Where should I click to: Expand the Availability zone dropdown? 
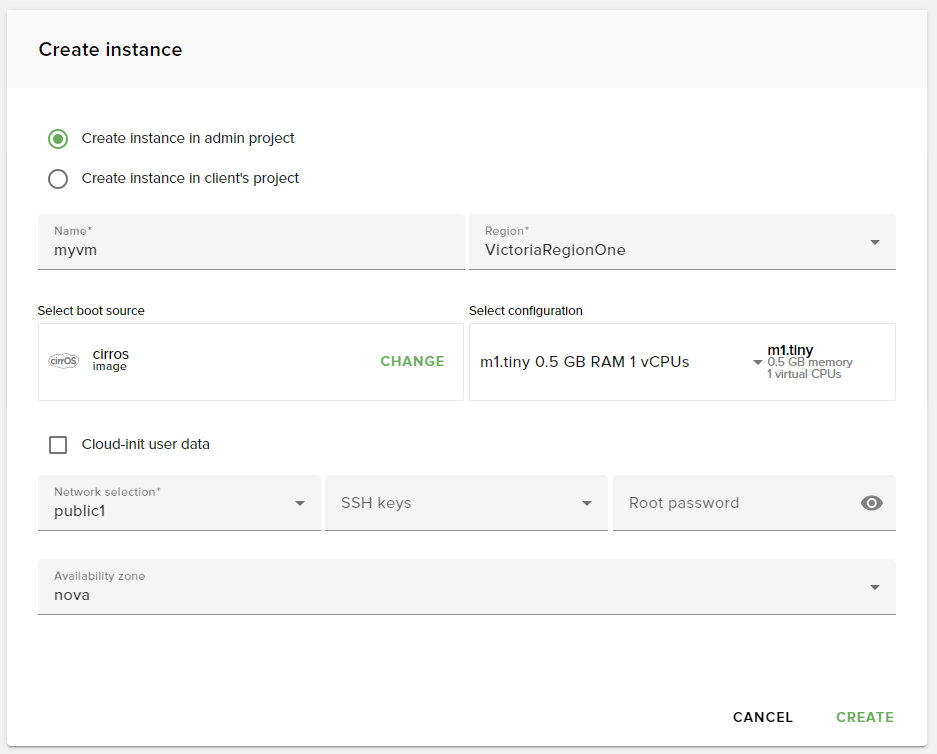pos(875,587)
